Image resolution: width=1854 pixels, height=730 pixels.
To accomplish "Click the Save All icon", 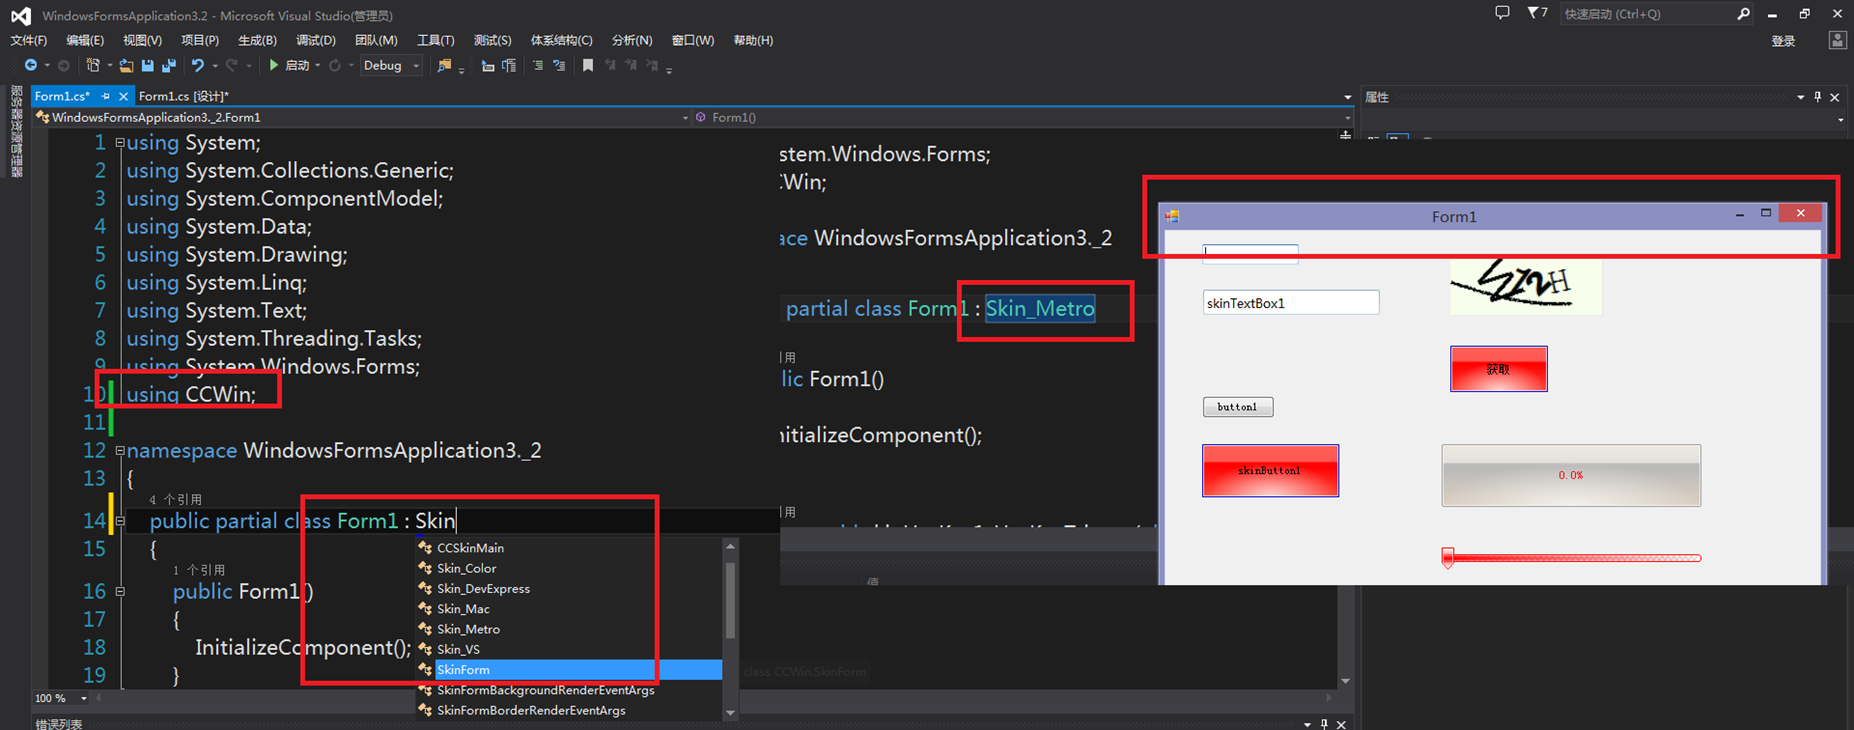I will point(169,66).
